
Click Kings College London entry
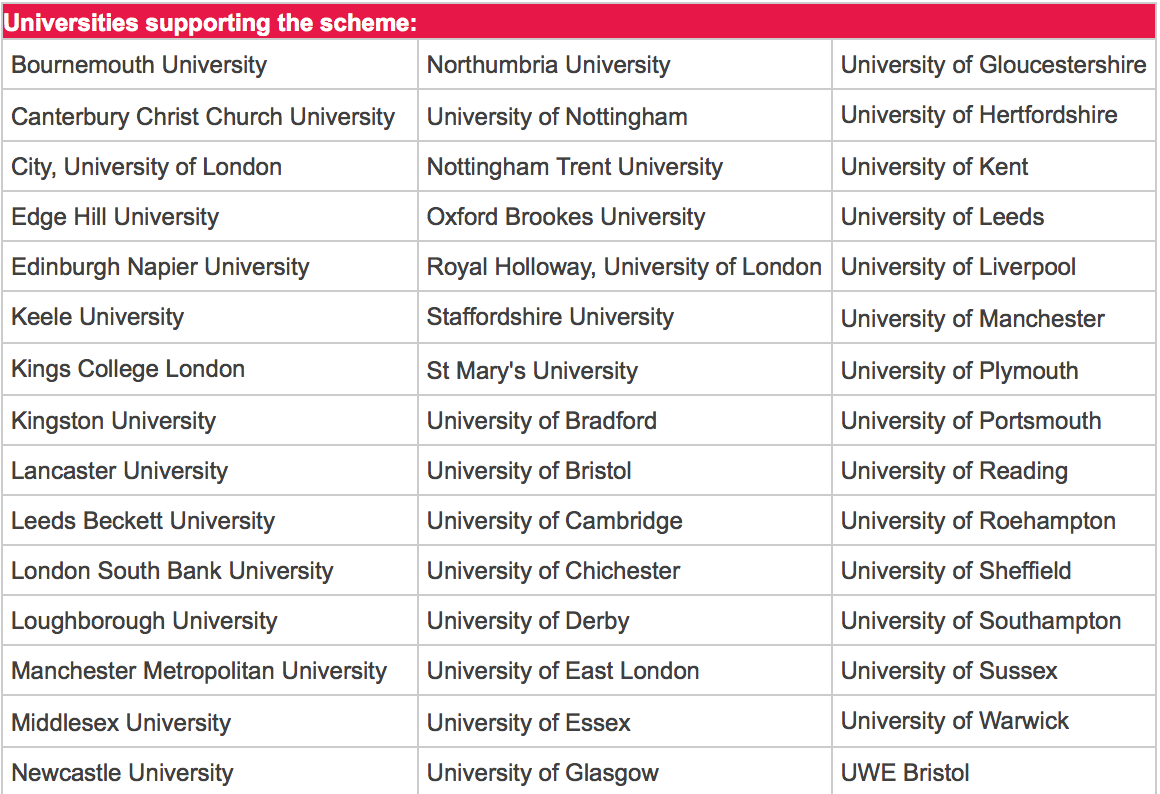[x=128, y=369]
